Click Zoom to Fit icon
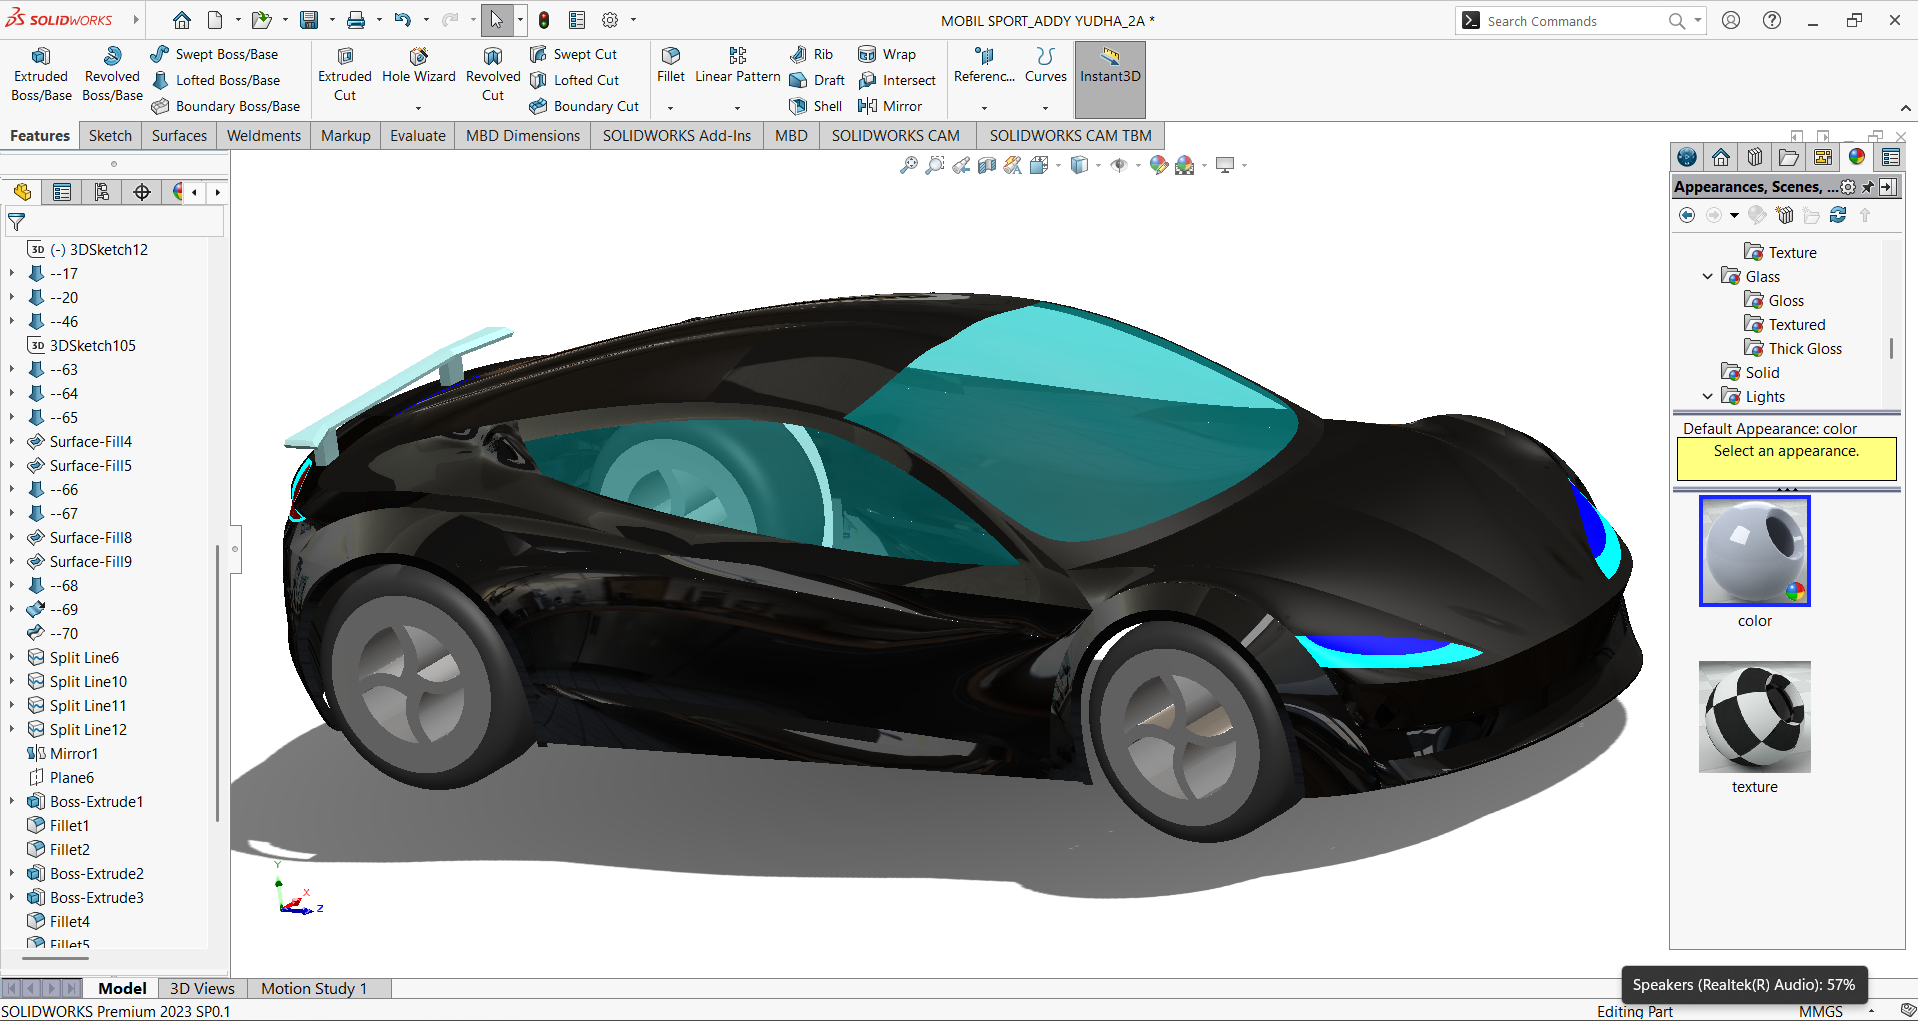The image size is (1918, 1021). (x=908, y=166)
